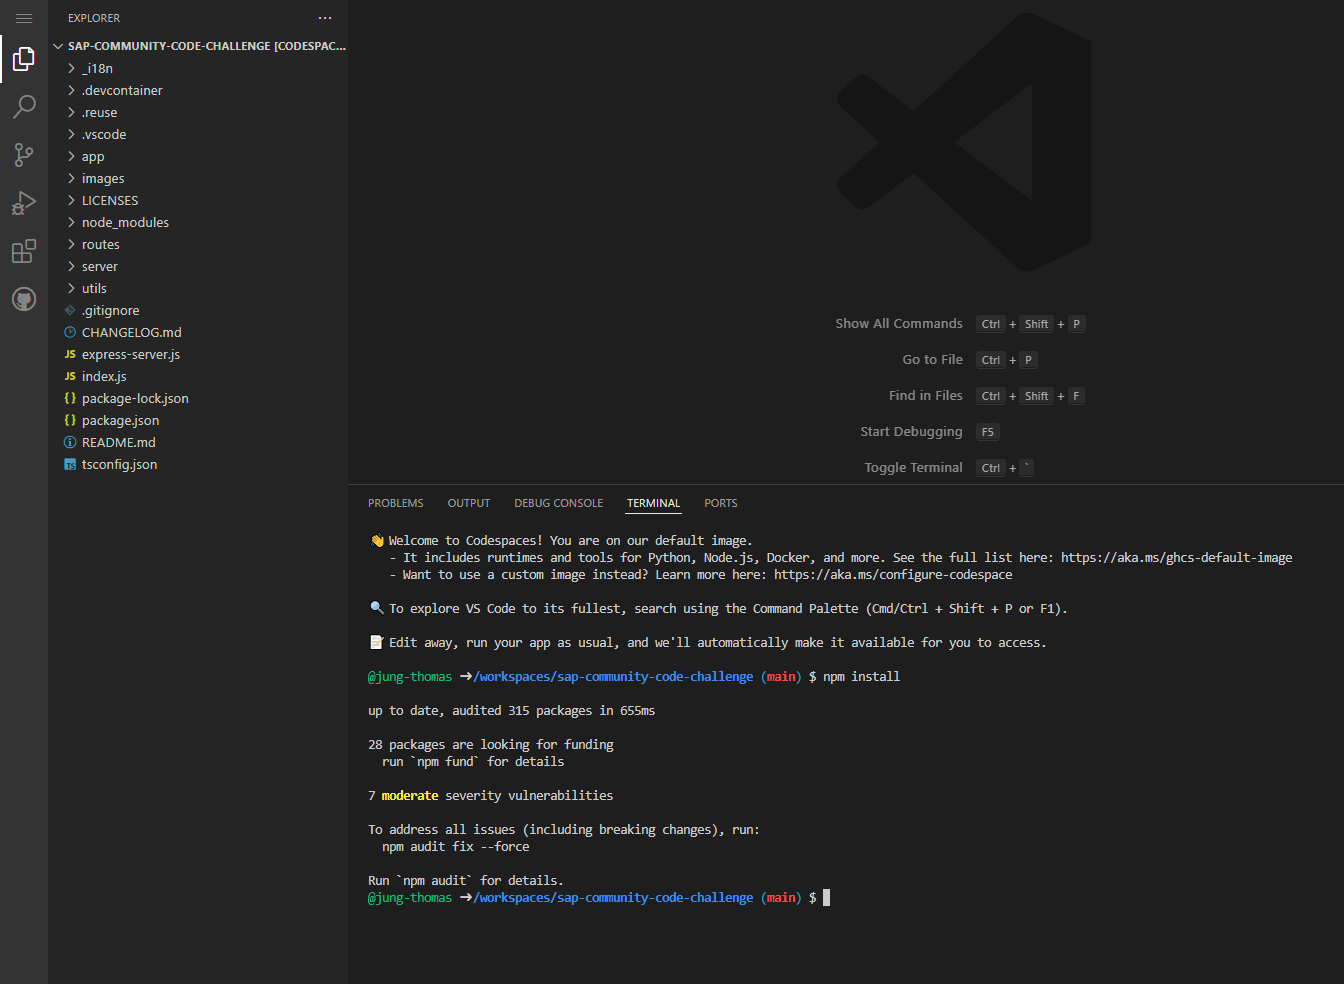Open the tsconfig.json file
This screenshot has width=1344, height=984.
pos(119,464)
